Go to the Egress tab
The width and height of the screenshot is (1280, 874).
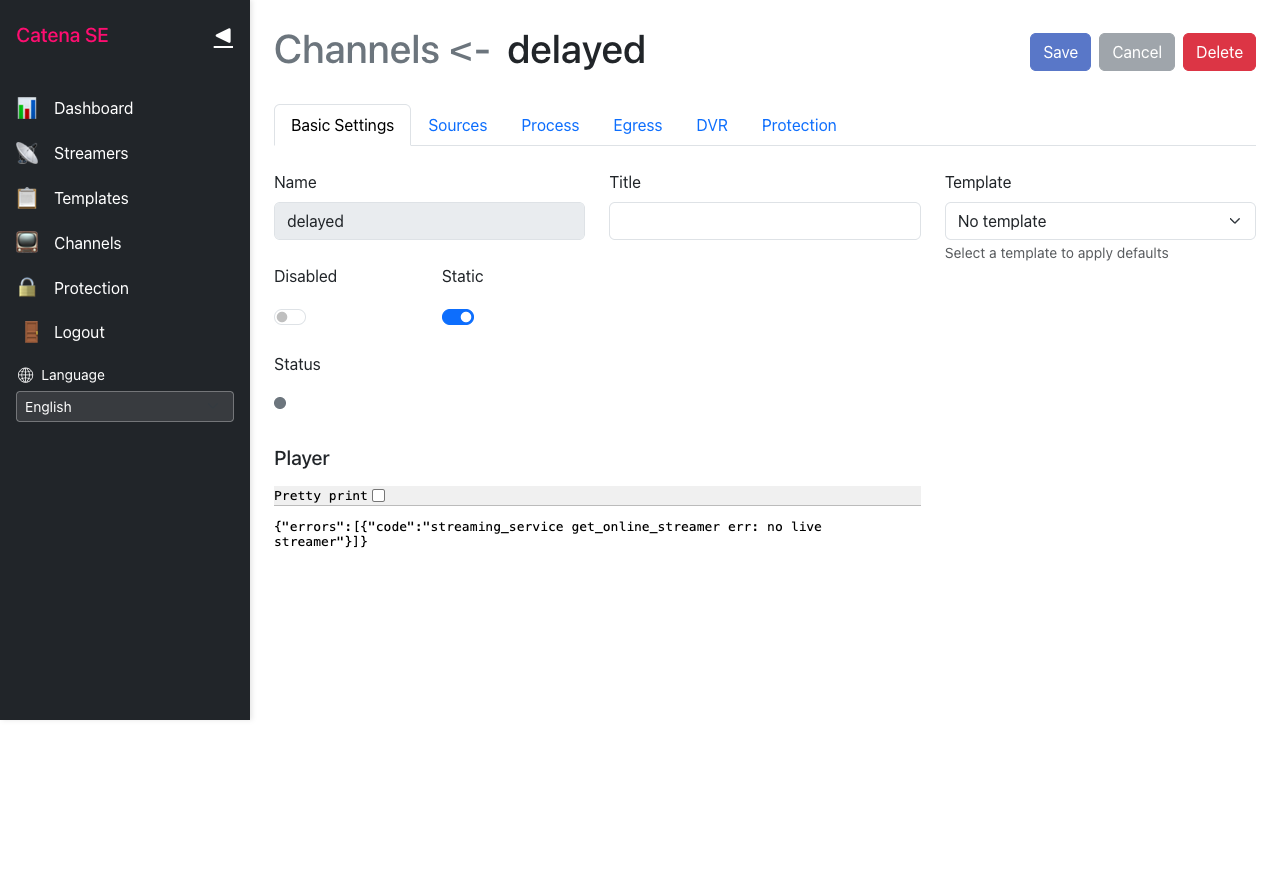(x=637, y=125)
